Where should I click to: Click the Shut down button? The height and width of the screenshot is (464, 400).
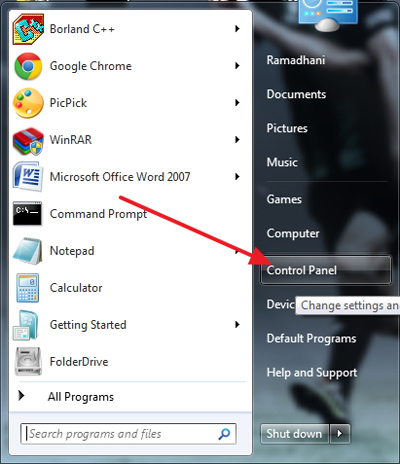[294, 434]
